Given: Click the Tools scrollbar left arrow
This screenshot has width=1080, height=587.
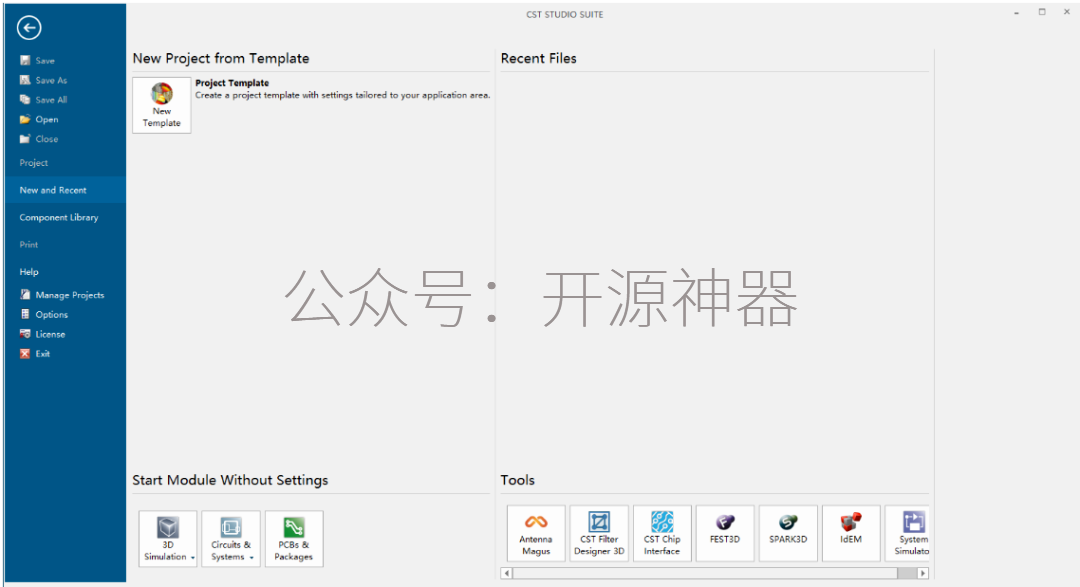Looking at the screenshot, I should click(x=507, y=573).
